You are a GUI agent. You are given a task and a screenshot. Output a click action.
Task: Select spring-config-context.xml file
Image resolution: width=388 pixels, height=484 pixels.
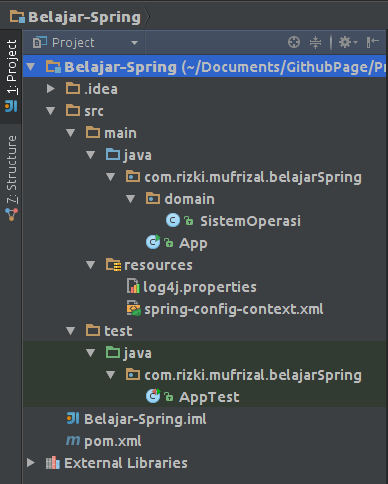[x=234, y=309]
